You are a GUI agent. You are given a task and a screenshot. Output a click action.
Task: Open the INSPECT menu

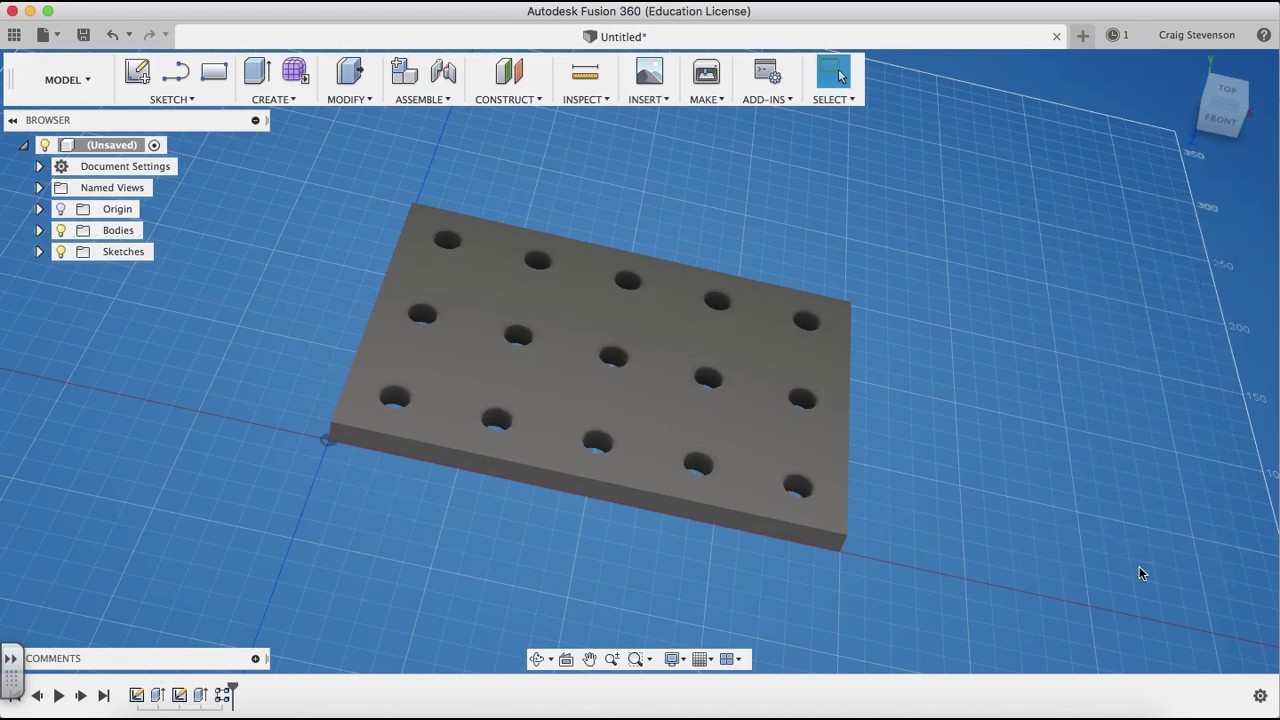tap(585, 100)
